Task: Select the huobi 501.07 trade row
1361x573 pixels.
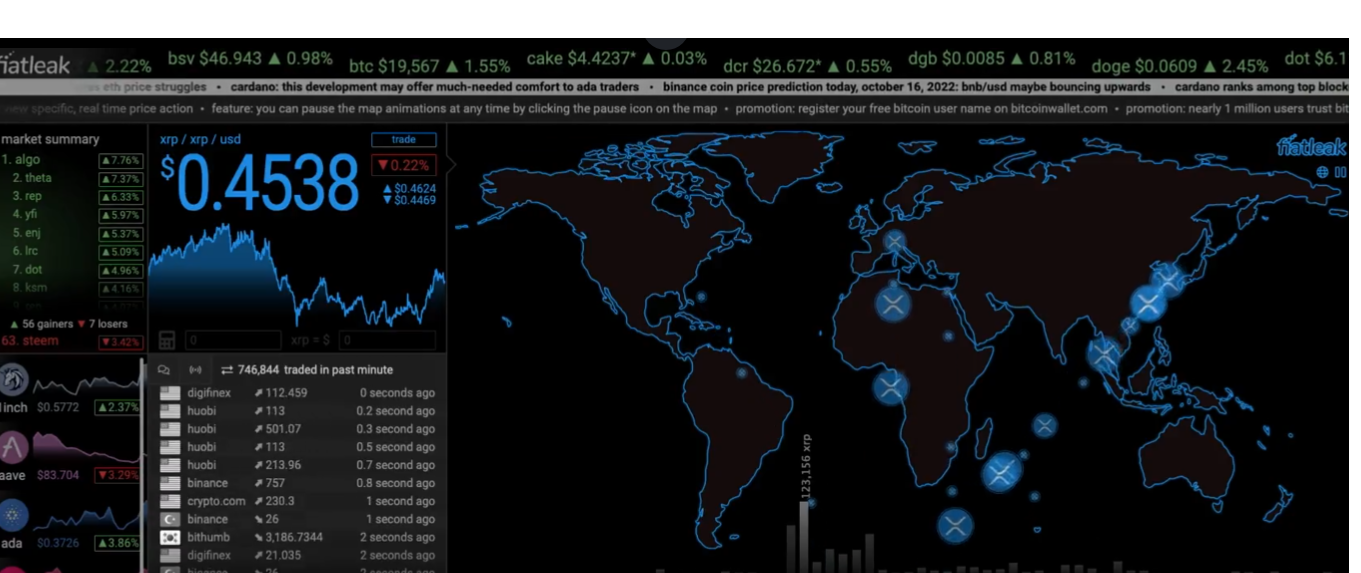Action: tap(297, 429)
